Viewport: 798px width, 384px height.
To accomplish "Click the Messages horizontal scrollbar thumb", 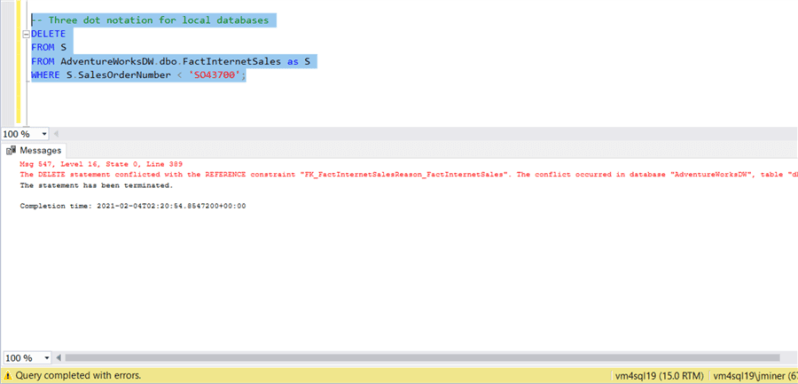I will tap(422, 358).
